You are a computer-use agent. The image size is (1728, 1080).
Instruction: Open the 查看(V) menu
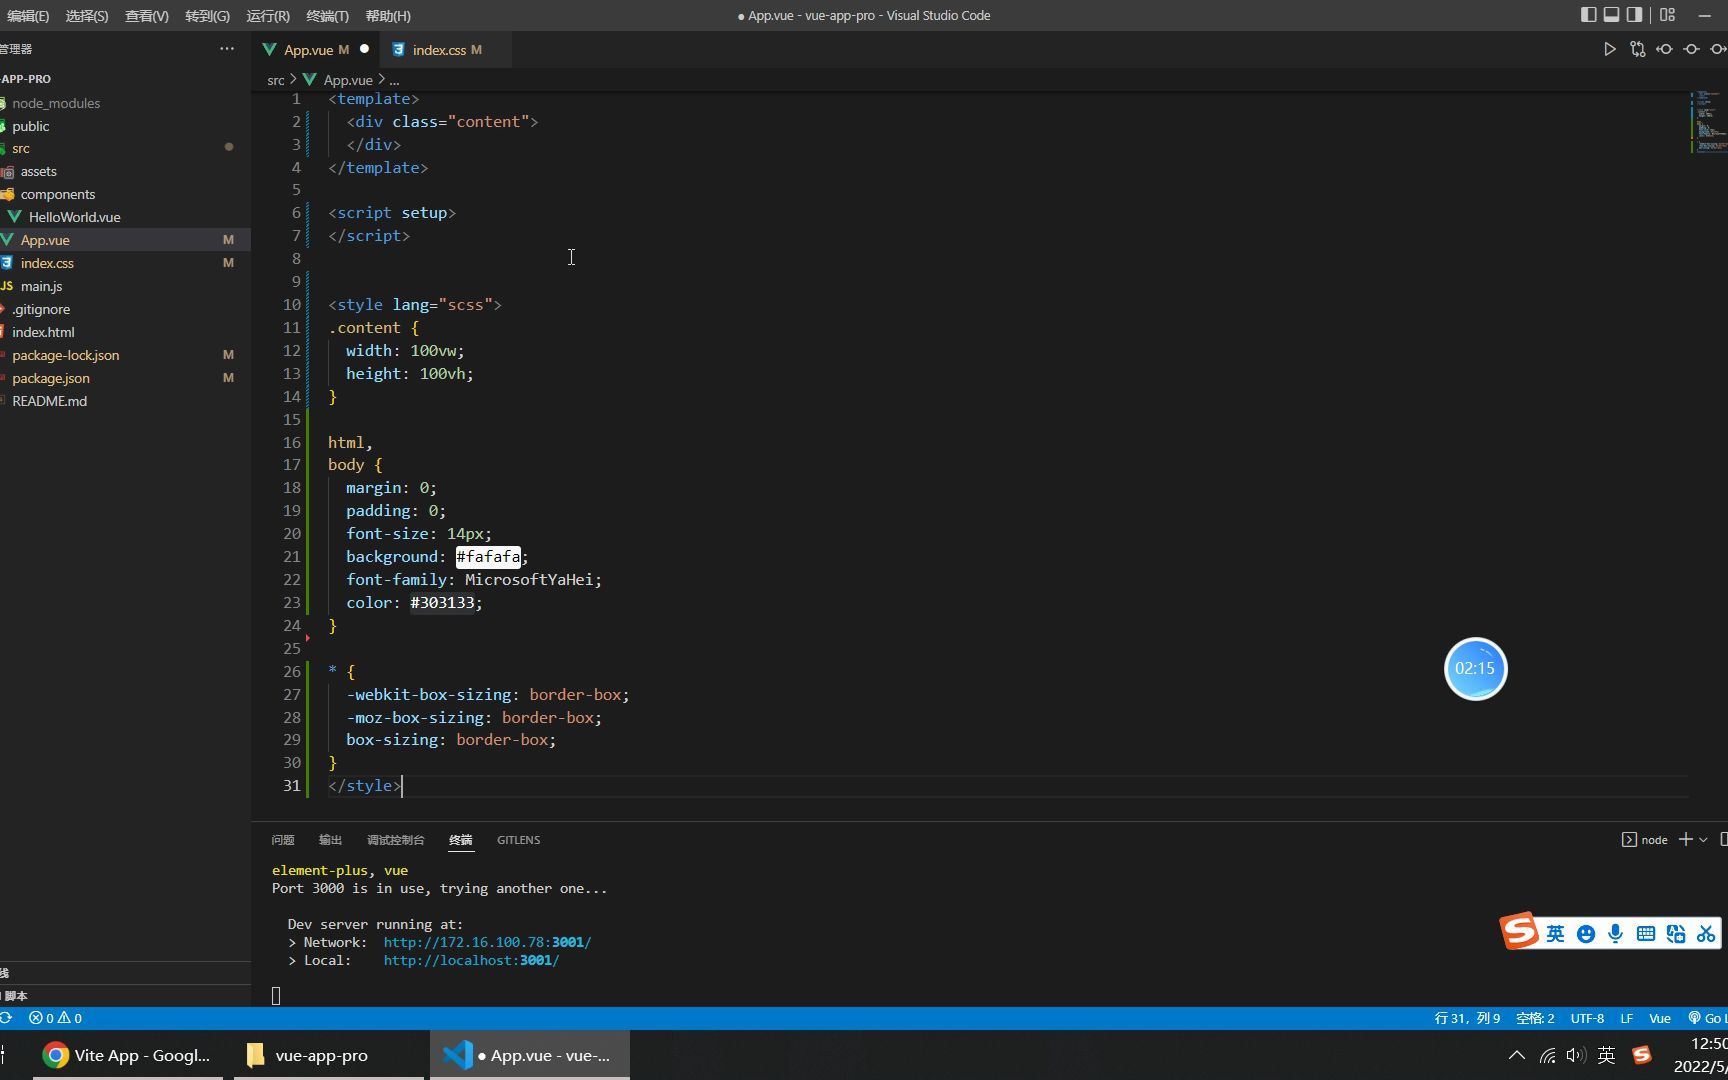point(146,16)
